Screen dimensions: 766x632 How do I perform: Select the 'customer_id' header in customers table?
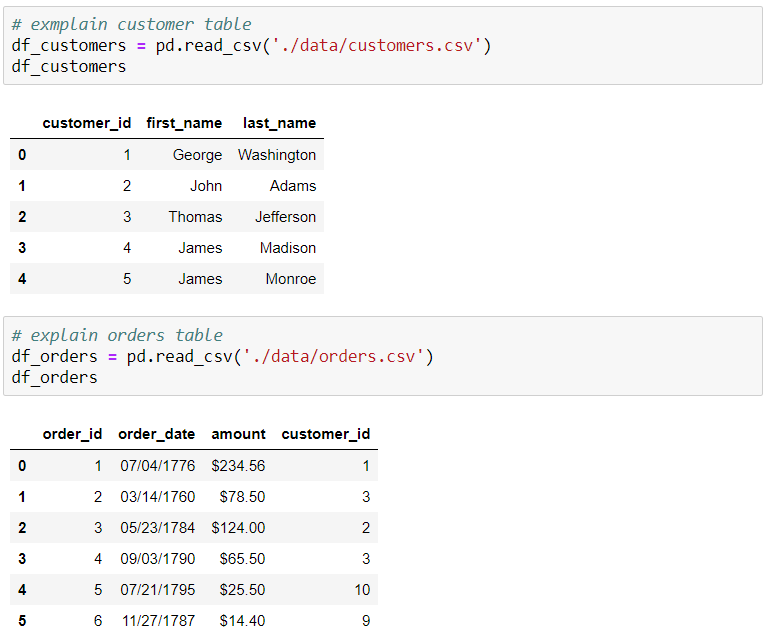pyautogui.click(x=86, y=123)
